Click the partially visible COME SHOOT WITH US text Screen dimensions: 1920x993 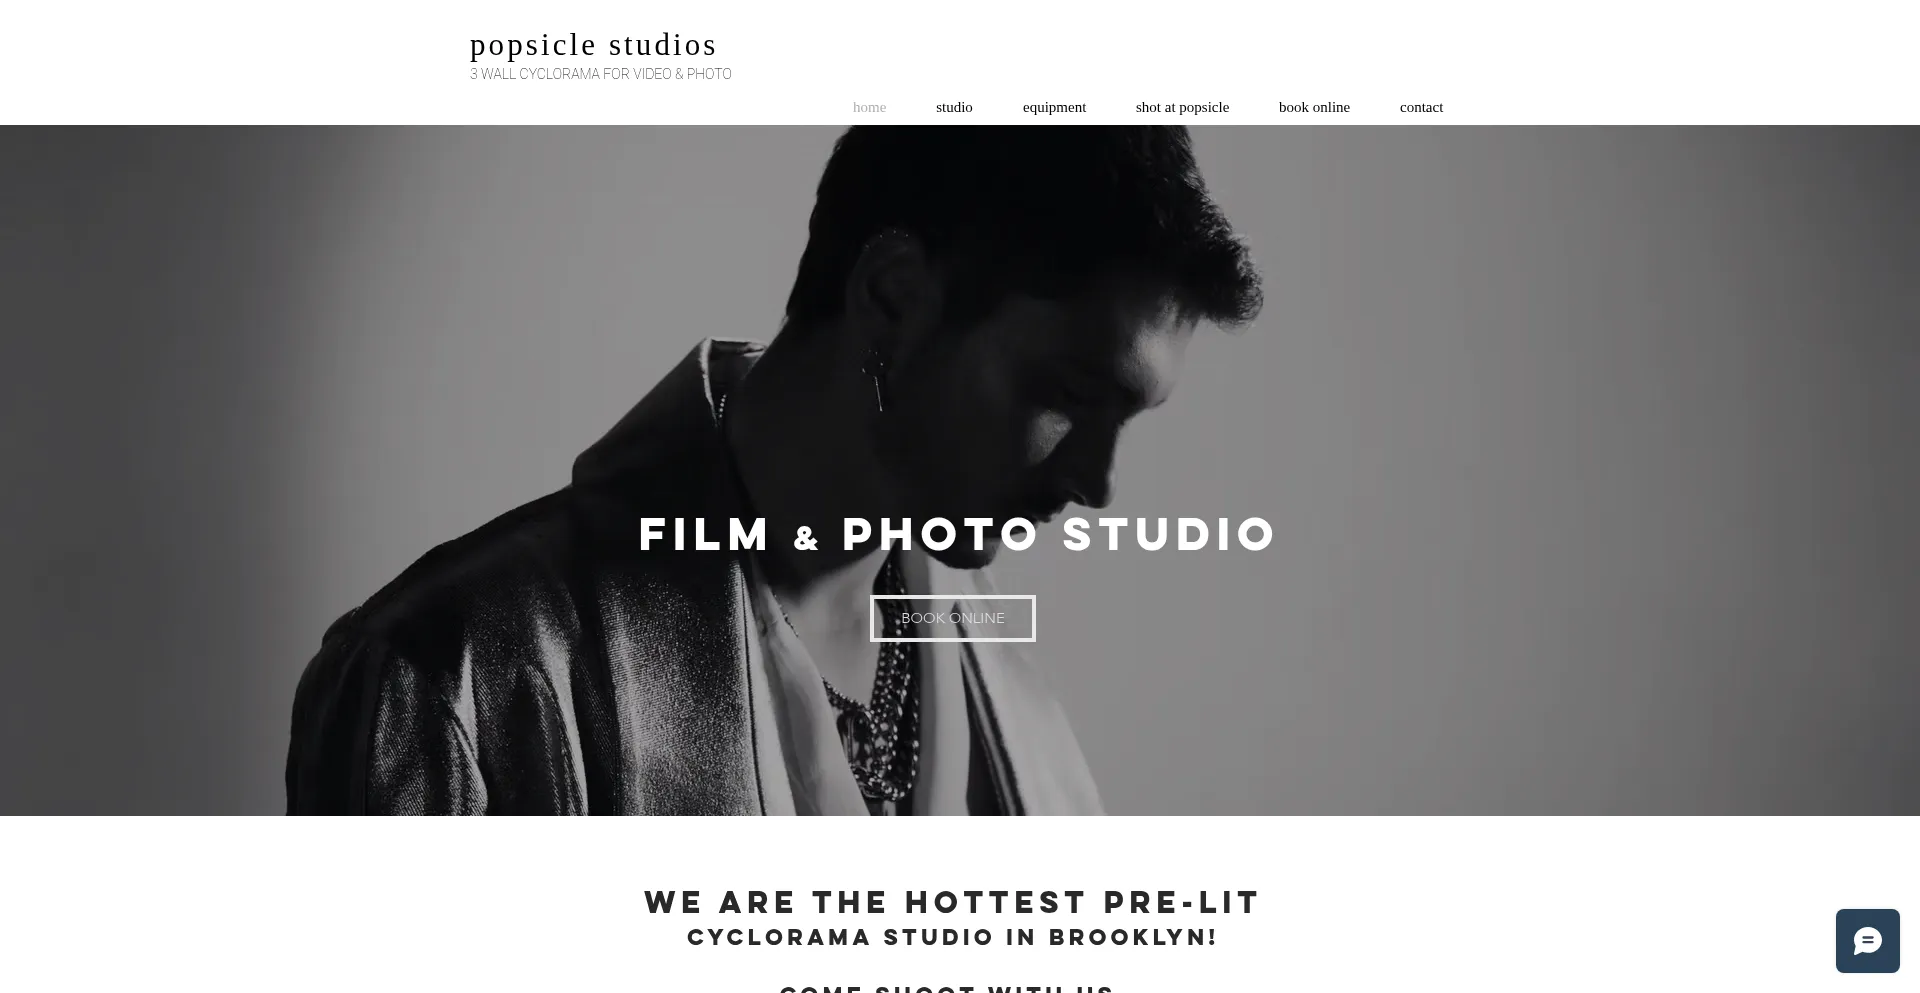tap(947, 988)
